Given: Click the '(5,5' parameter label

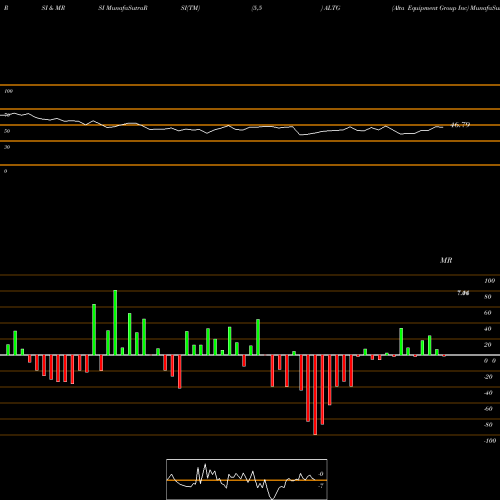Looking at the screenshot, I should (257, 8).
